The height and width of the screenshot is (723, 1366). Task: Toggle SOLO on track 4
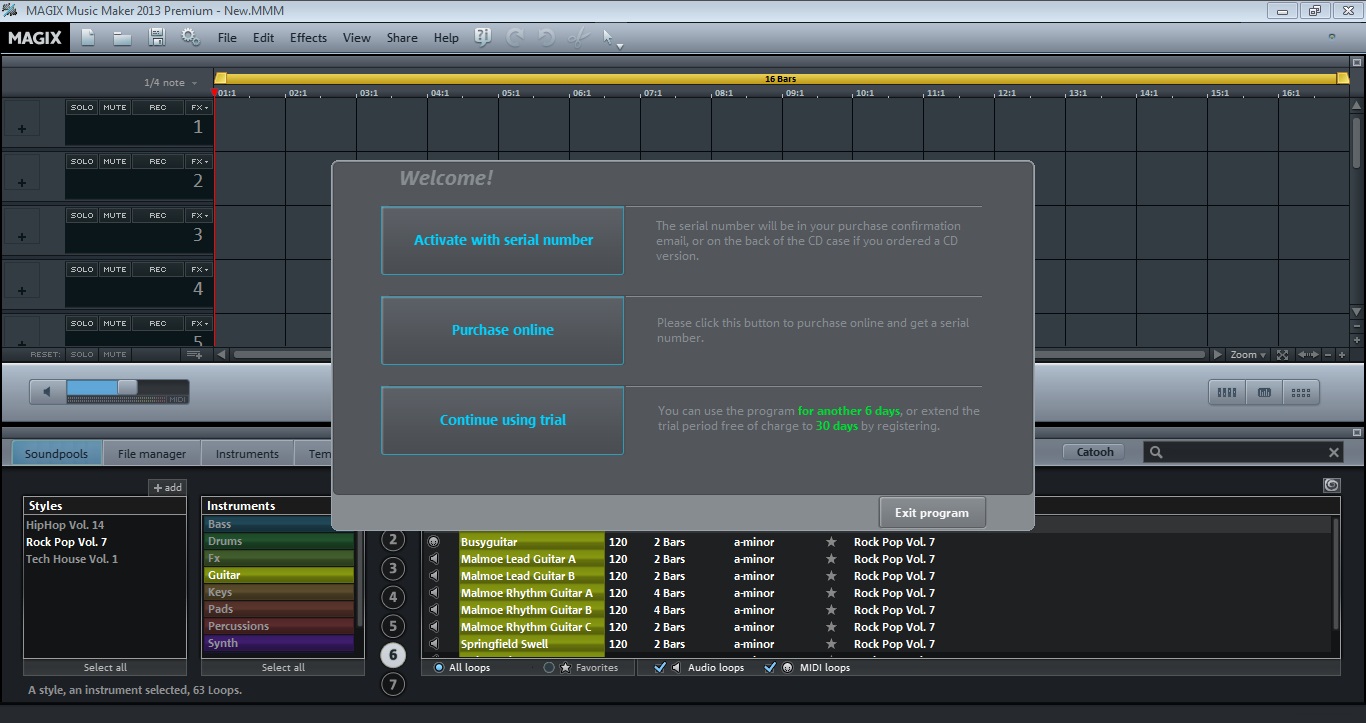coord(82,269)
